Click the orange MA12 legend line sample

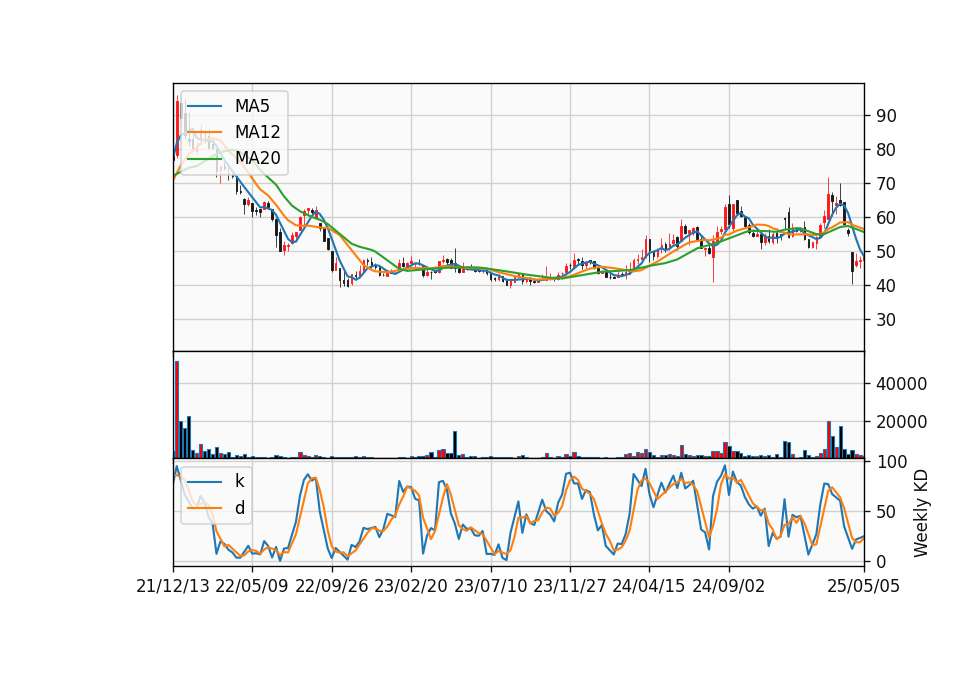(x=205, y=132)
